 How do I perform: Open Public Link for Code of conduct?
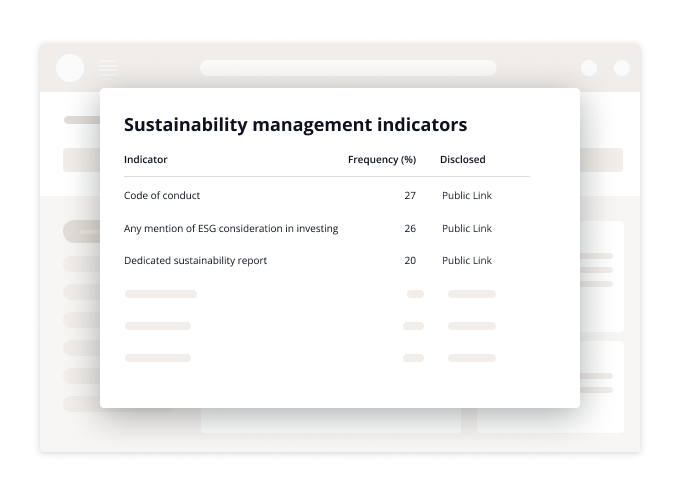pyautogui.click(x=467, y=196)
